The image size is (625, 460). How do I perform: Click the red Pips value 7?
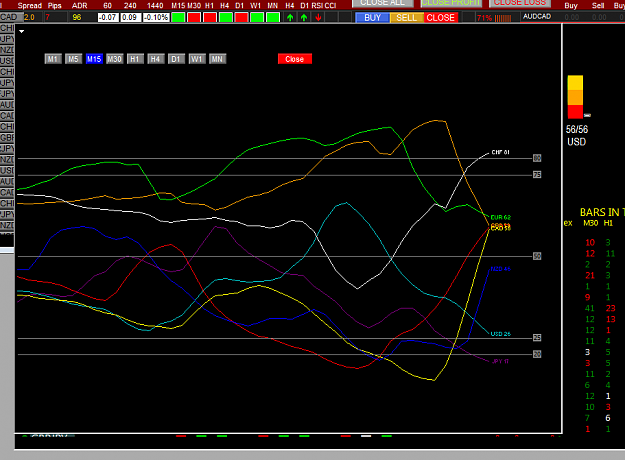48,18
